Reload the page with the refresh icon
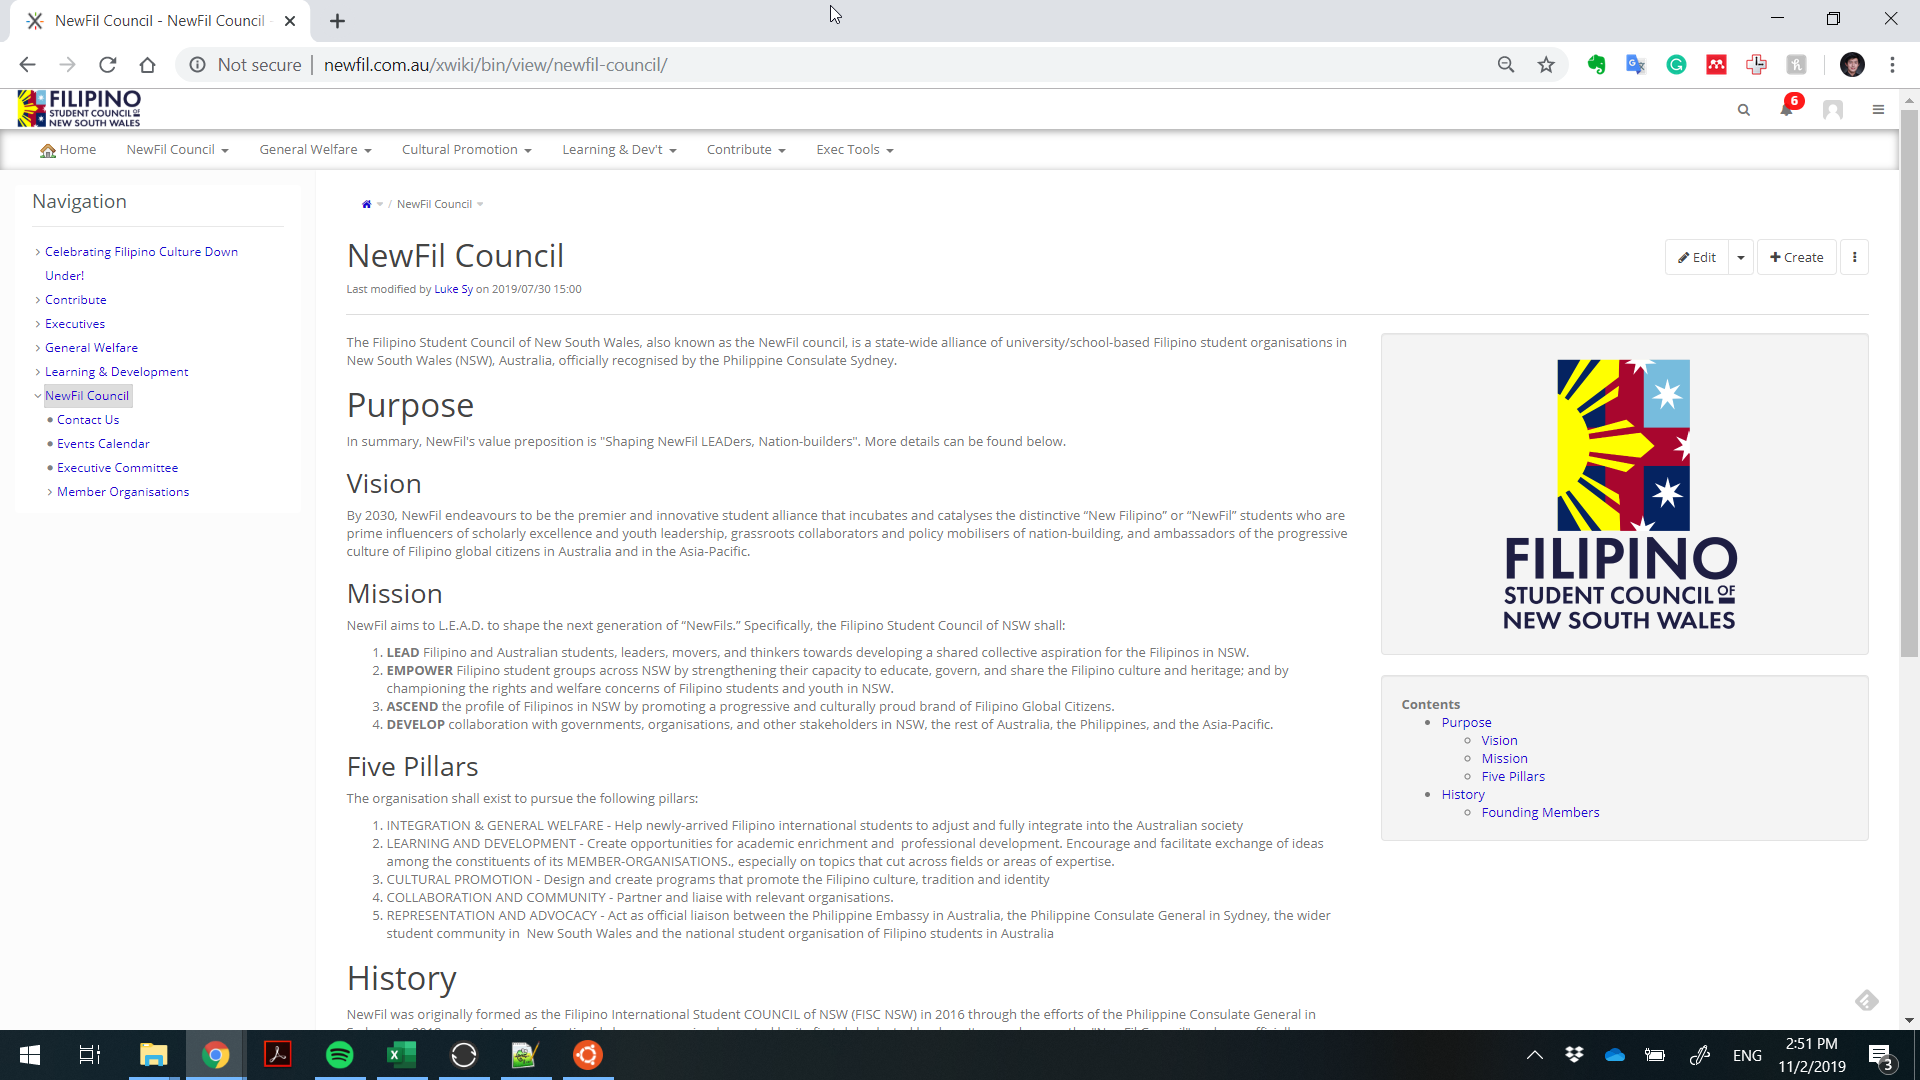Image resolution: width=1920 pixels, height=1080 pixels. coord(107,65)
